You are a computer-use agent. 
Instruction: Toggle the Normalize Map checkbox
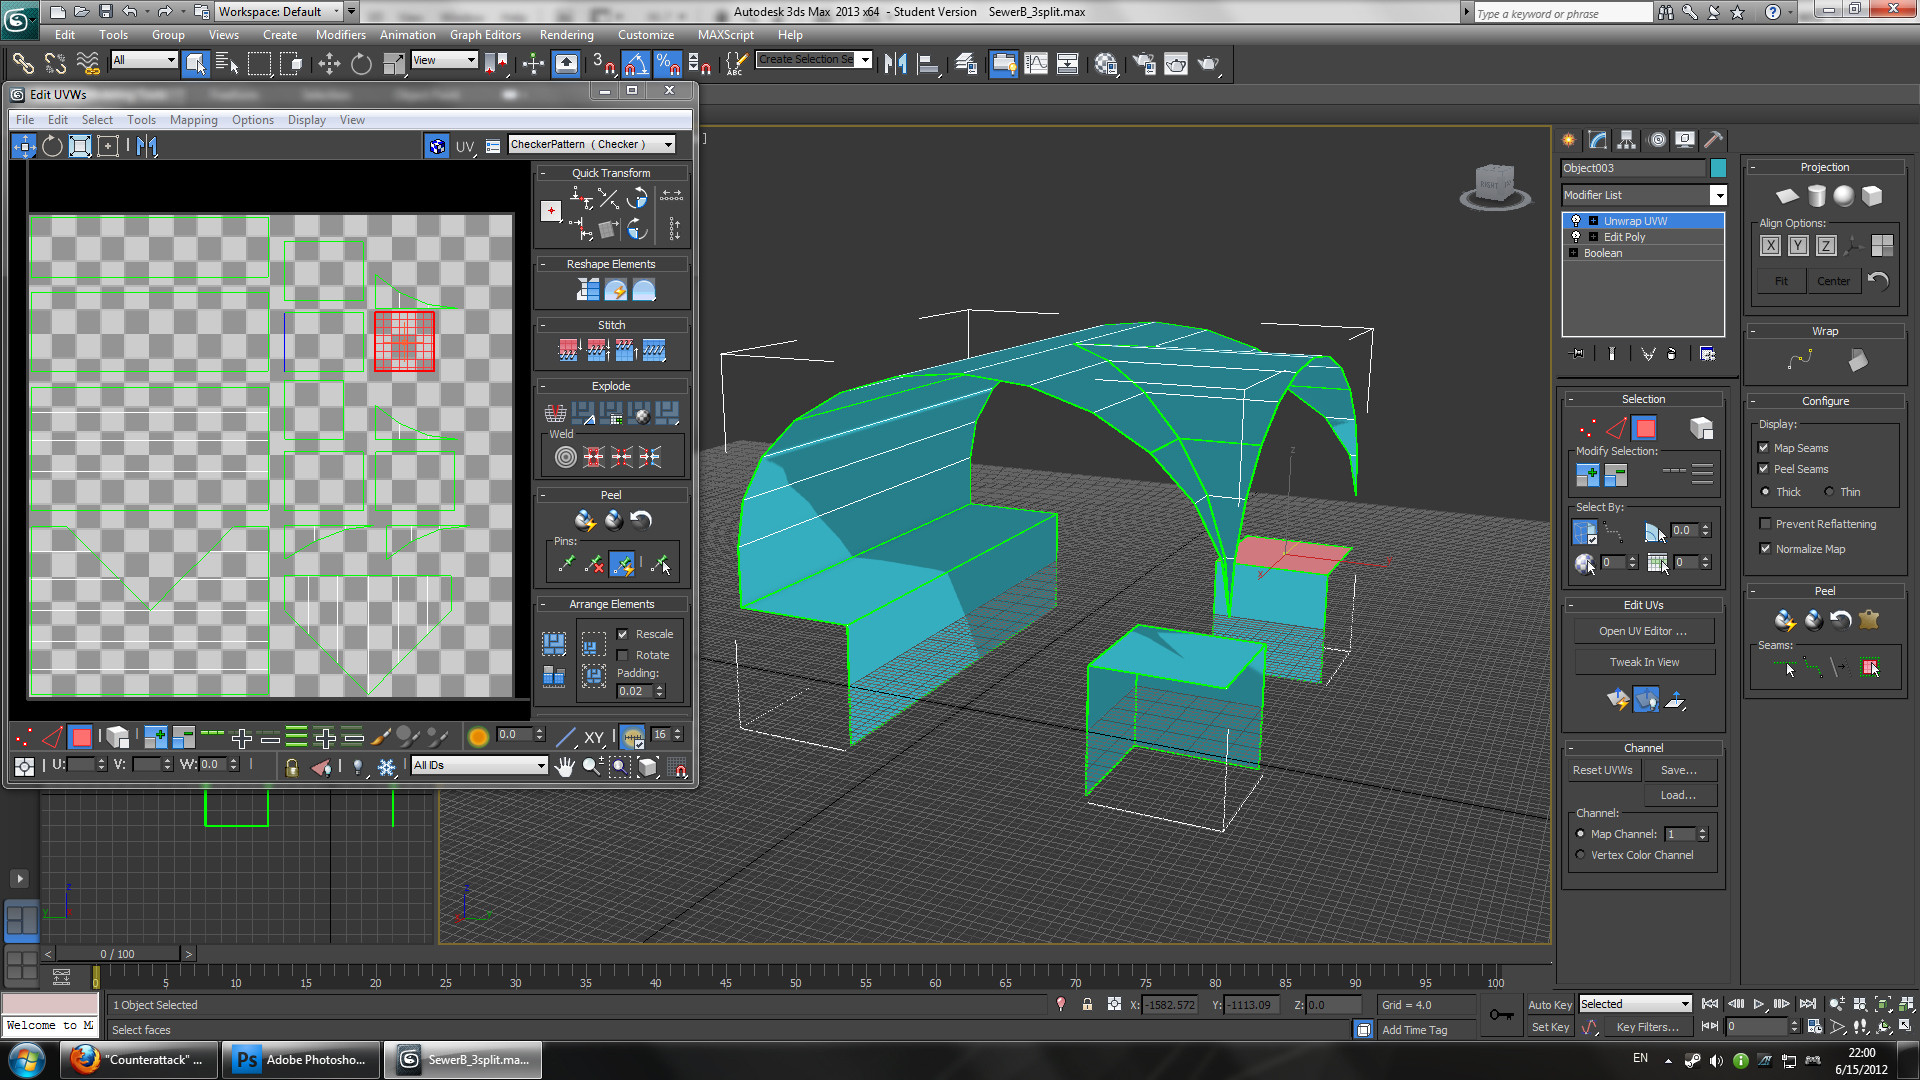[1765, 549]
